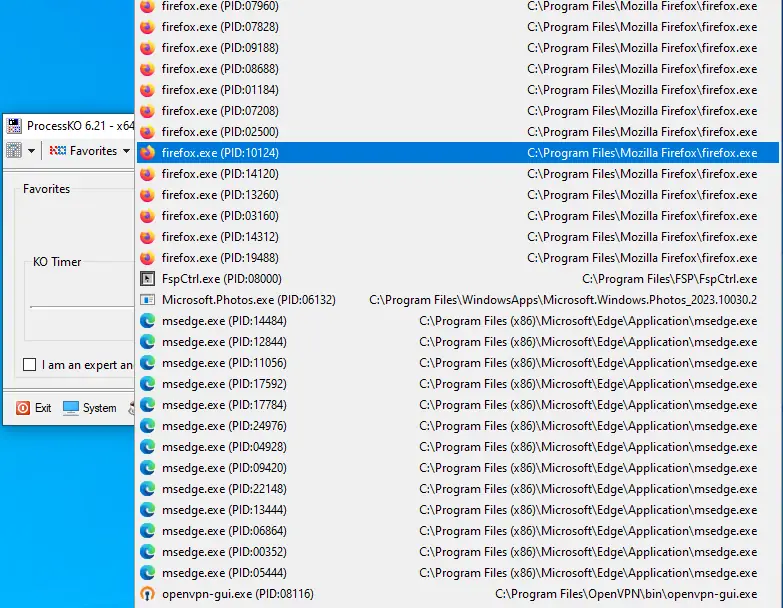Click Firefox icon beside PID:07208
The height and width of the screenshot is (608, 783).
(x=147, y=111)
